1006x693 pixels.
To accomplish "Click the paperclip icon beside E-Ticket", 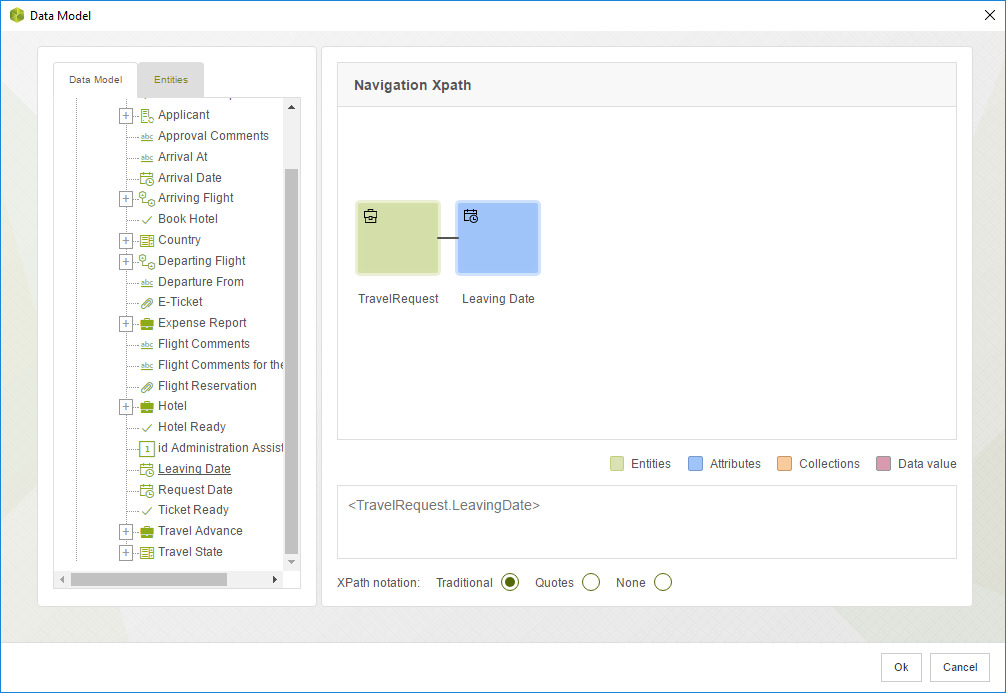I will tap(147, 302).
